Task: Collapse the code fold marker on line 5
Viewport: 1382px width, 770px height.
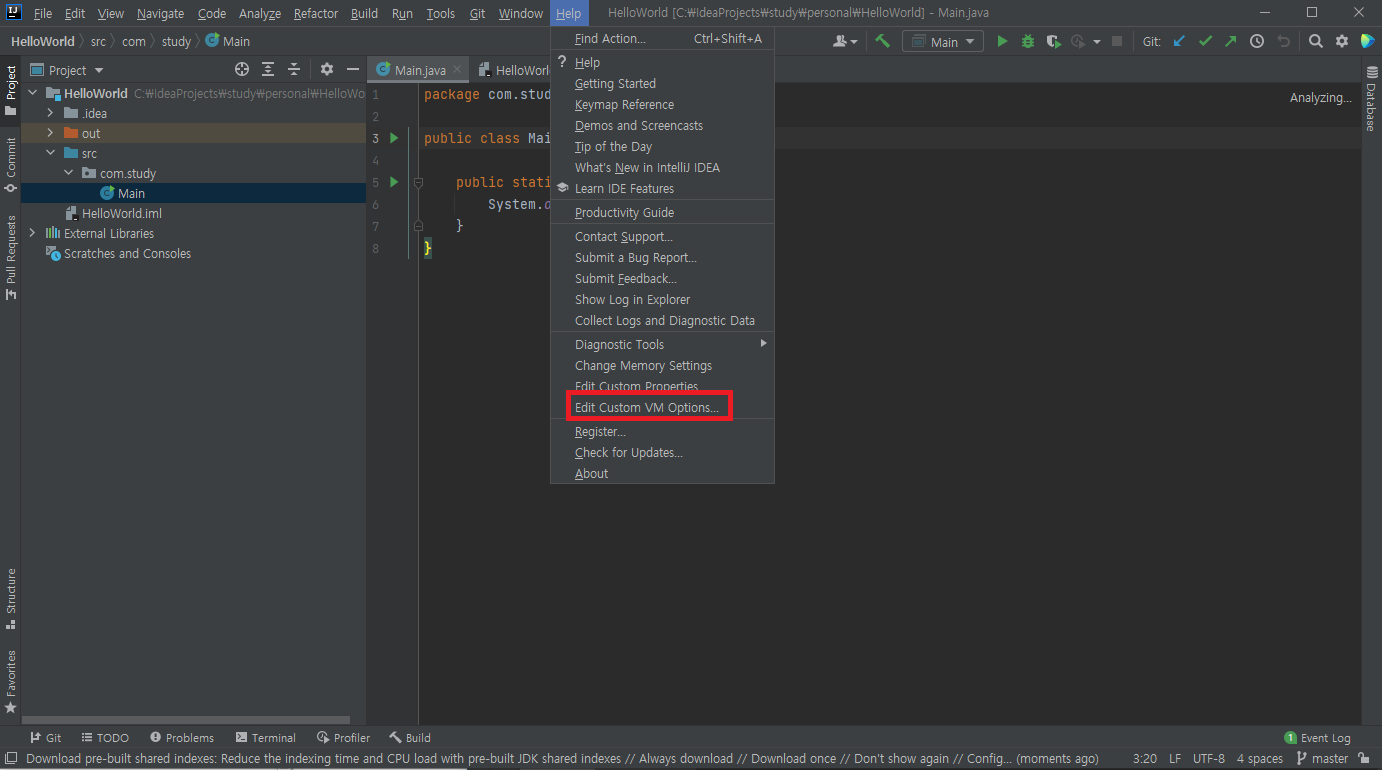Action: pos(419,182)
